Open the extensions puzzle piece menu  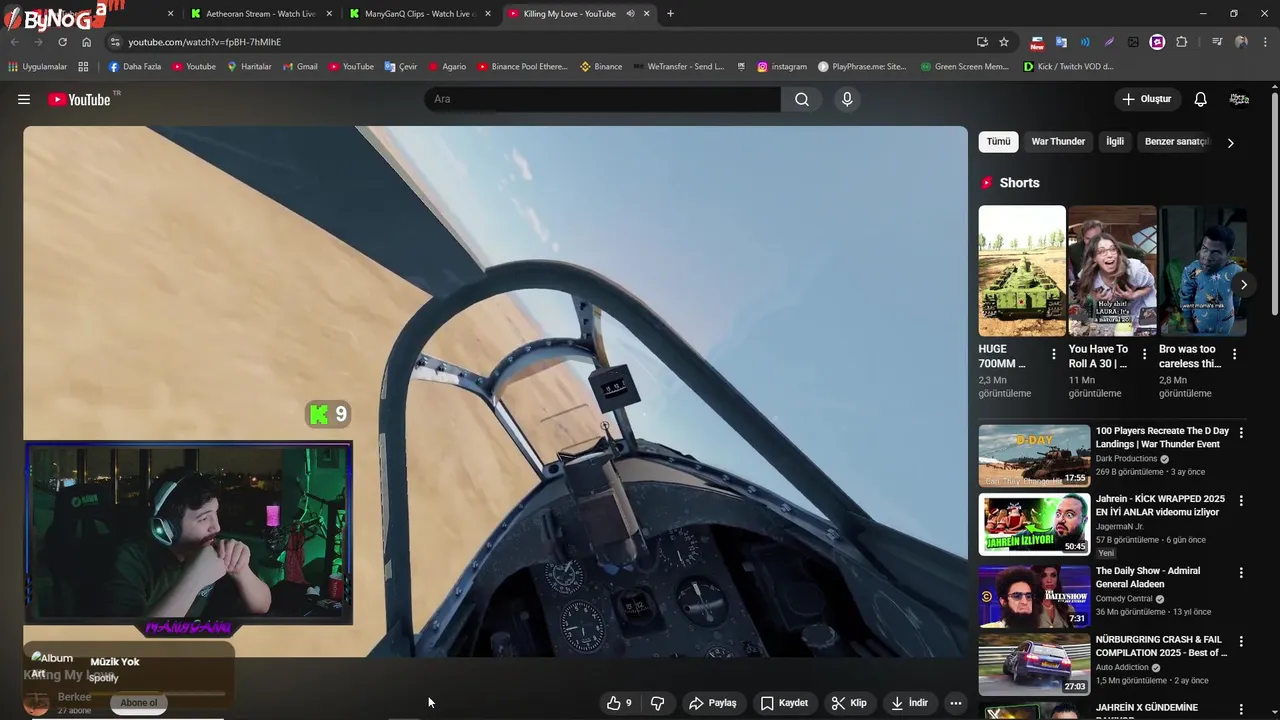[1182, 42]
